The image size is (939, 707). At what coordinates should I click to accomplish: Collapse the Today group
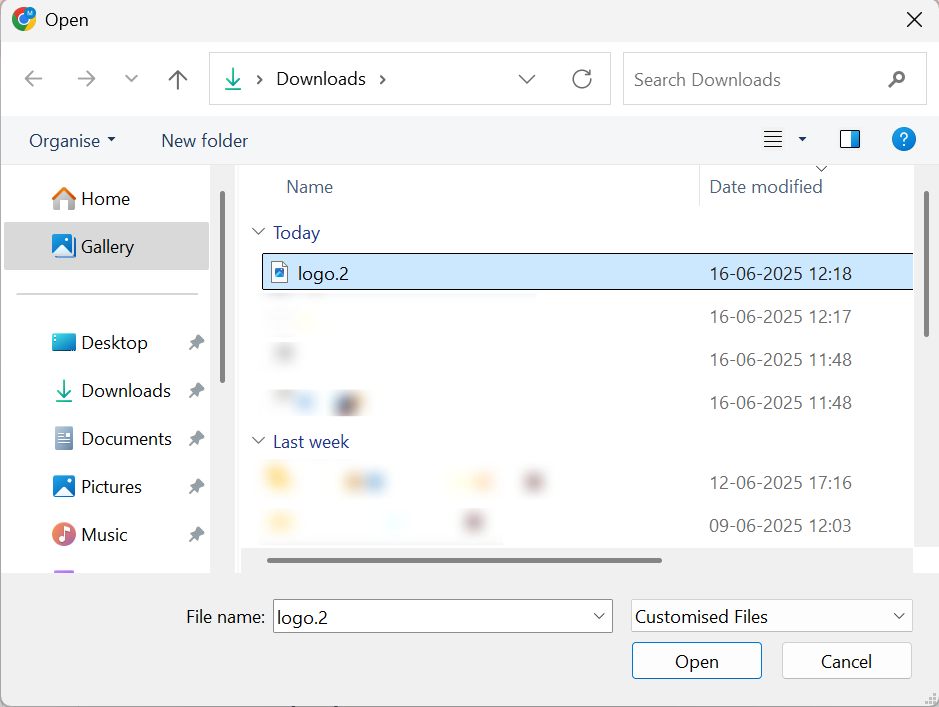point(259,233)
